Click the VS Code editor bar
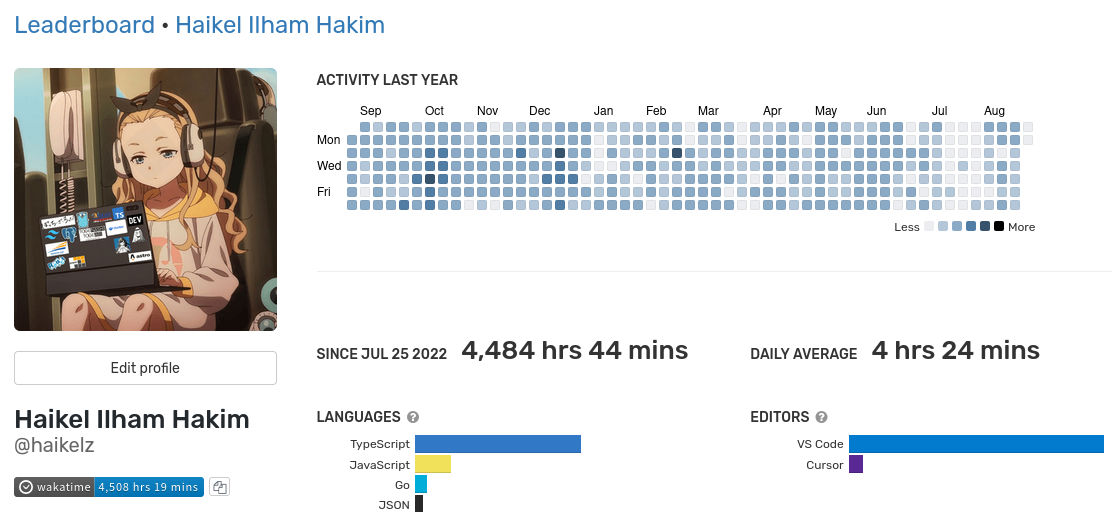1112x512 pixels. click(x=977, y=444)
